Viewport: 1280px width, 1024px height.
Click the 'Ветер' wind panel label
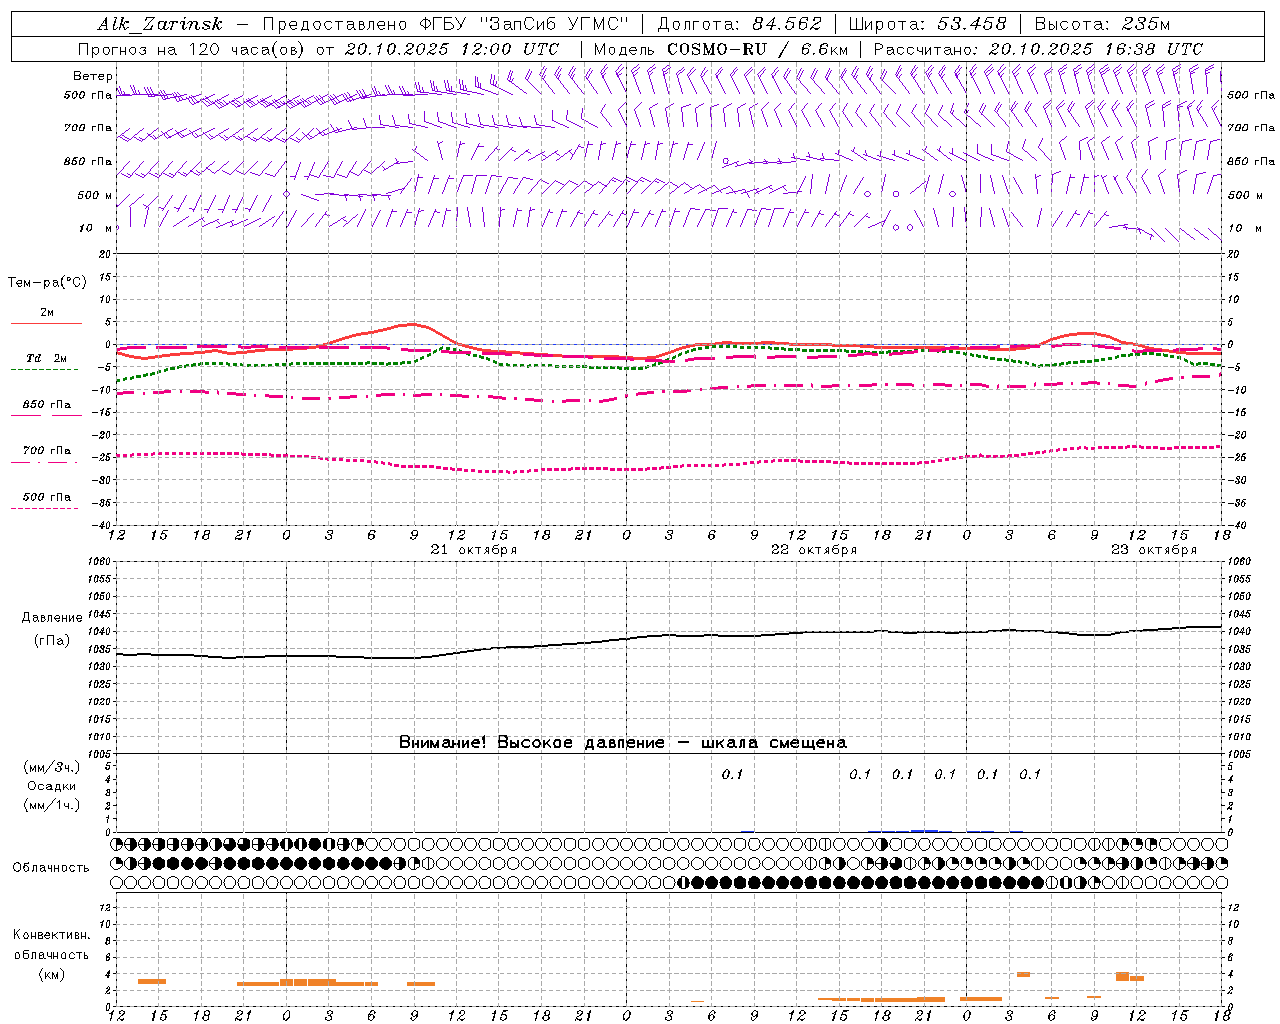[x=92, y=76]
